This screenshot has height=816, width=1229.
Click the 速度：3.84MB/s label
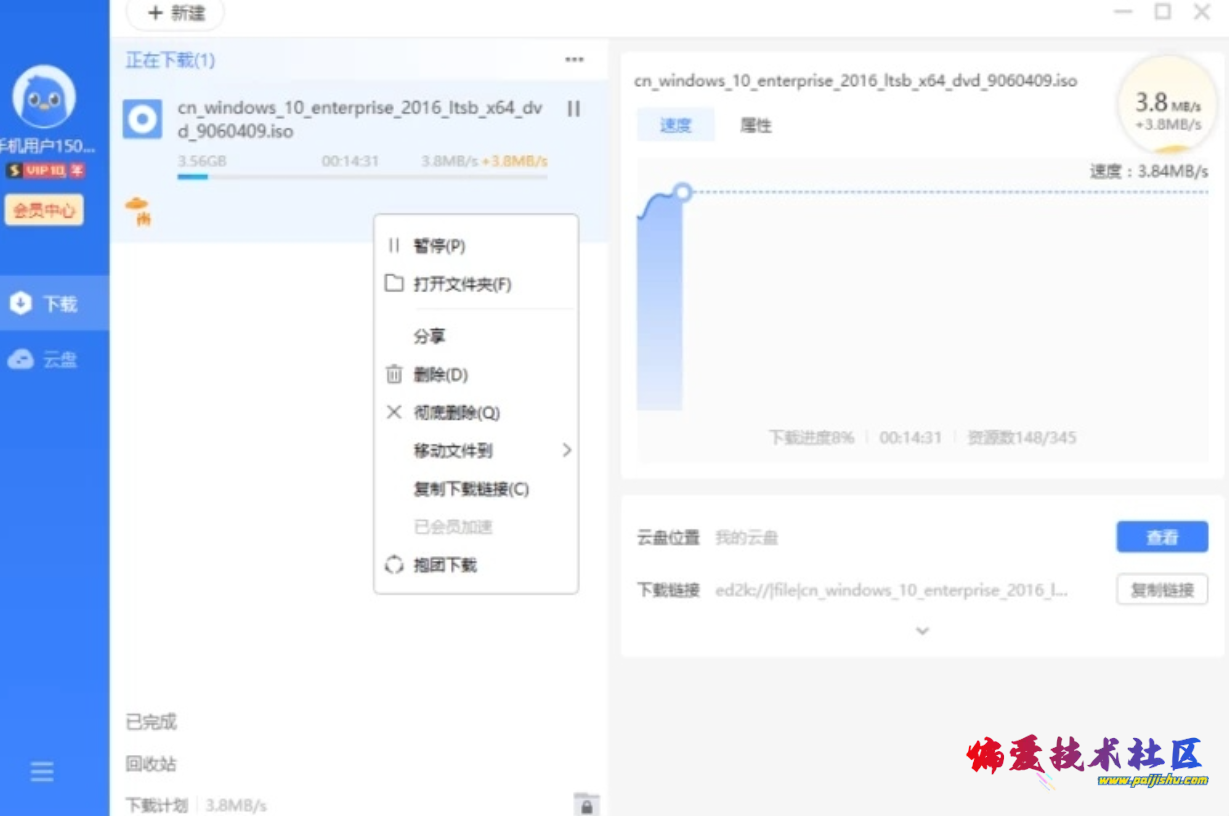tap(1149, 172)
